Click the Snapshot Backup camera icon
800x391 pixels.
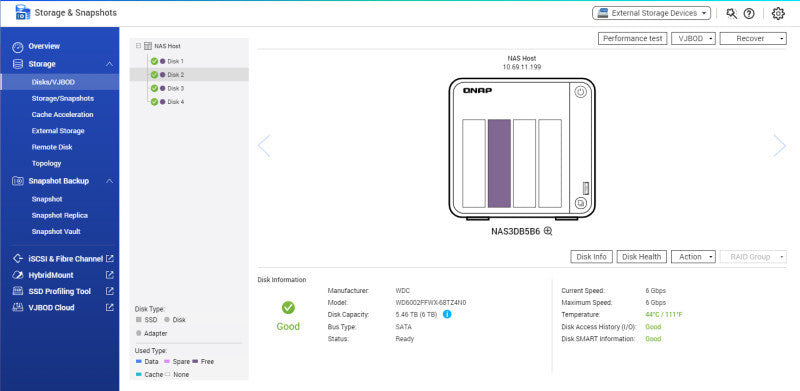(x=18, y=181)
